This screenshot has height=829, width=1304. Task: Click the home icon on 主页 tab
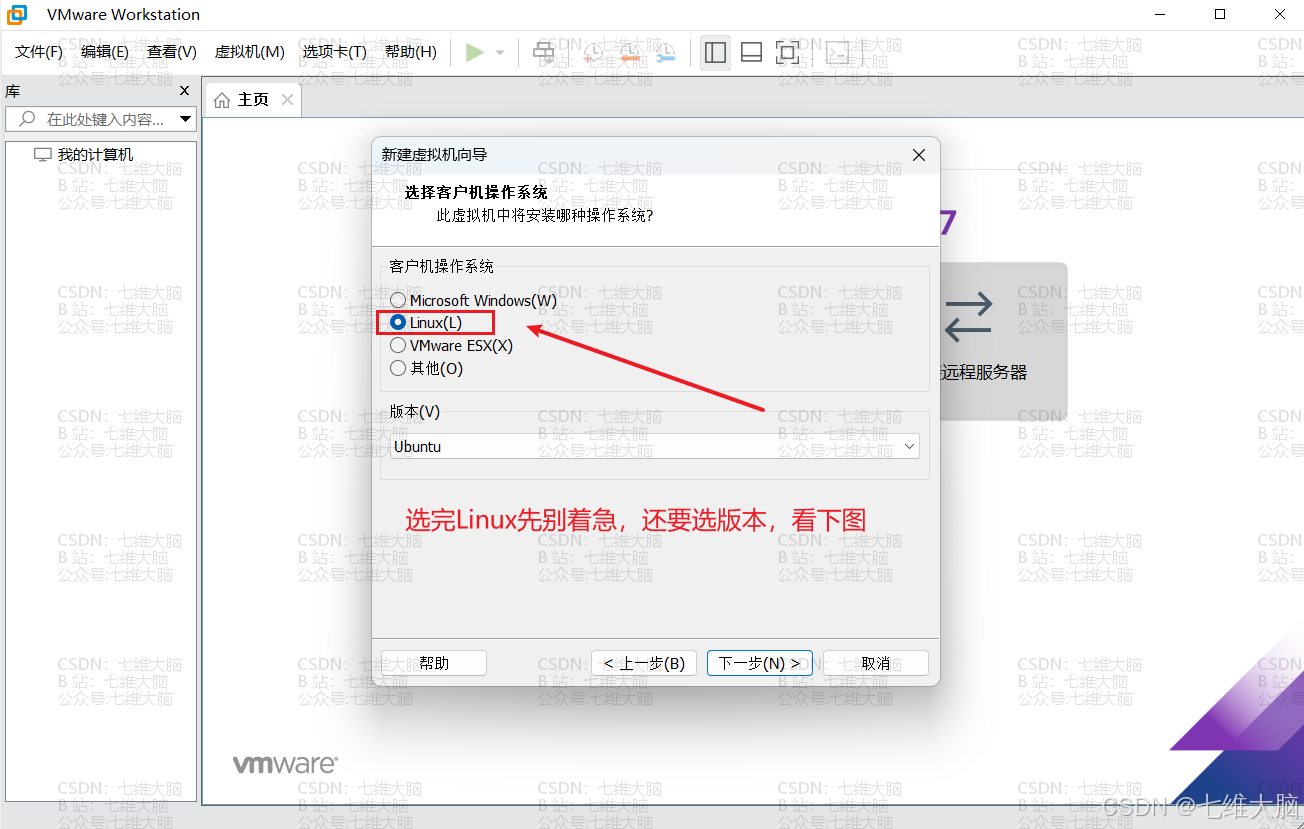tap(222, 100)
